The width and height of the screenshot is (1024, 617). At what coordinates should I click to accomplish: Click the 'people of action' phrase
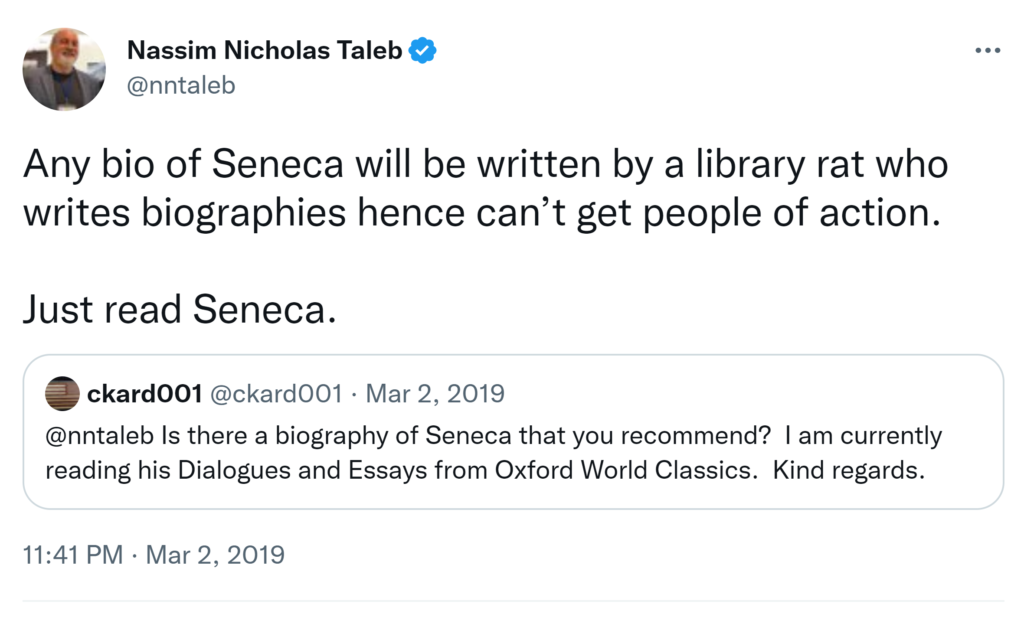(x=804, y=214)
